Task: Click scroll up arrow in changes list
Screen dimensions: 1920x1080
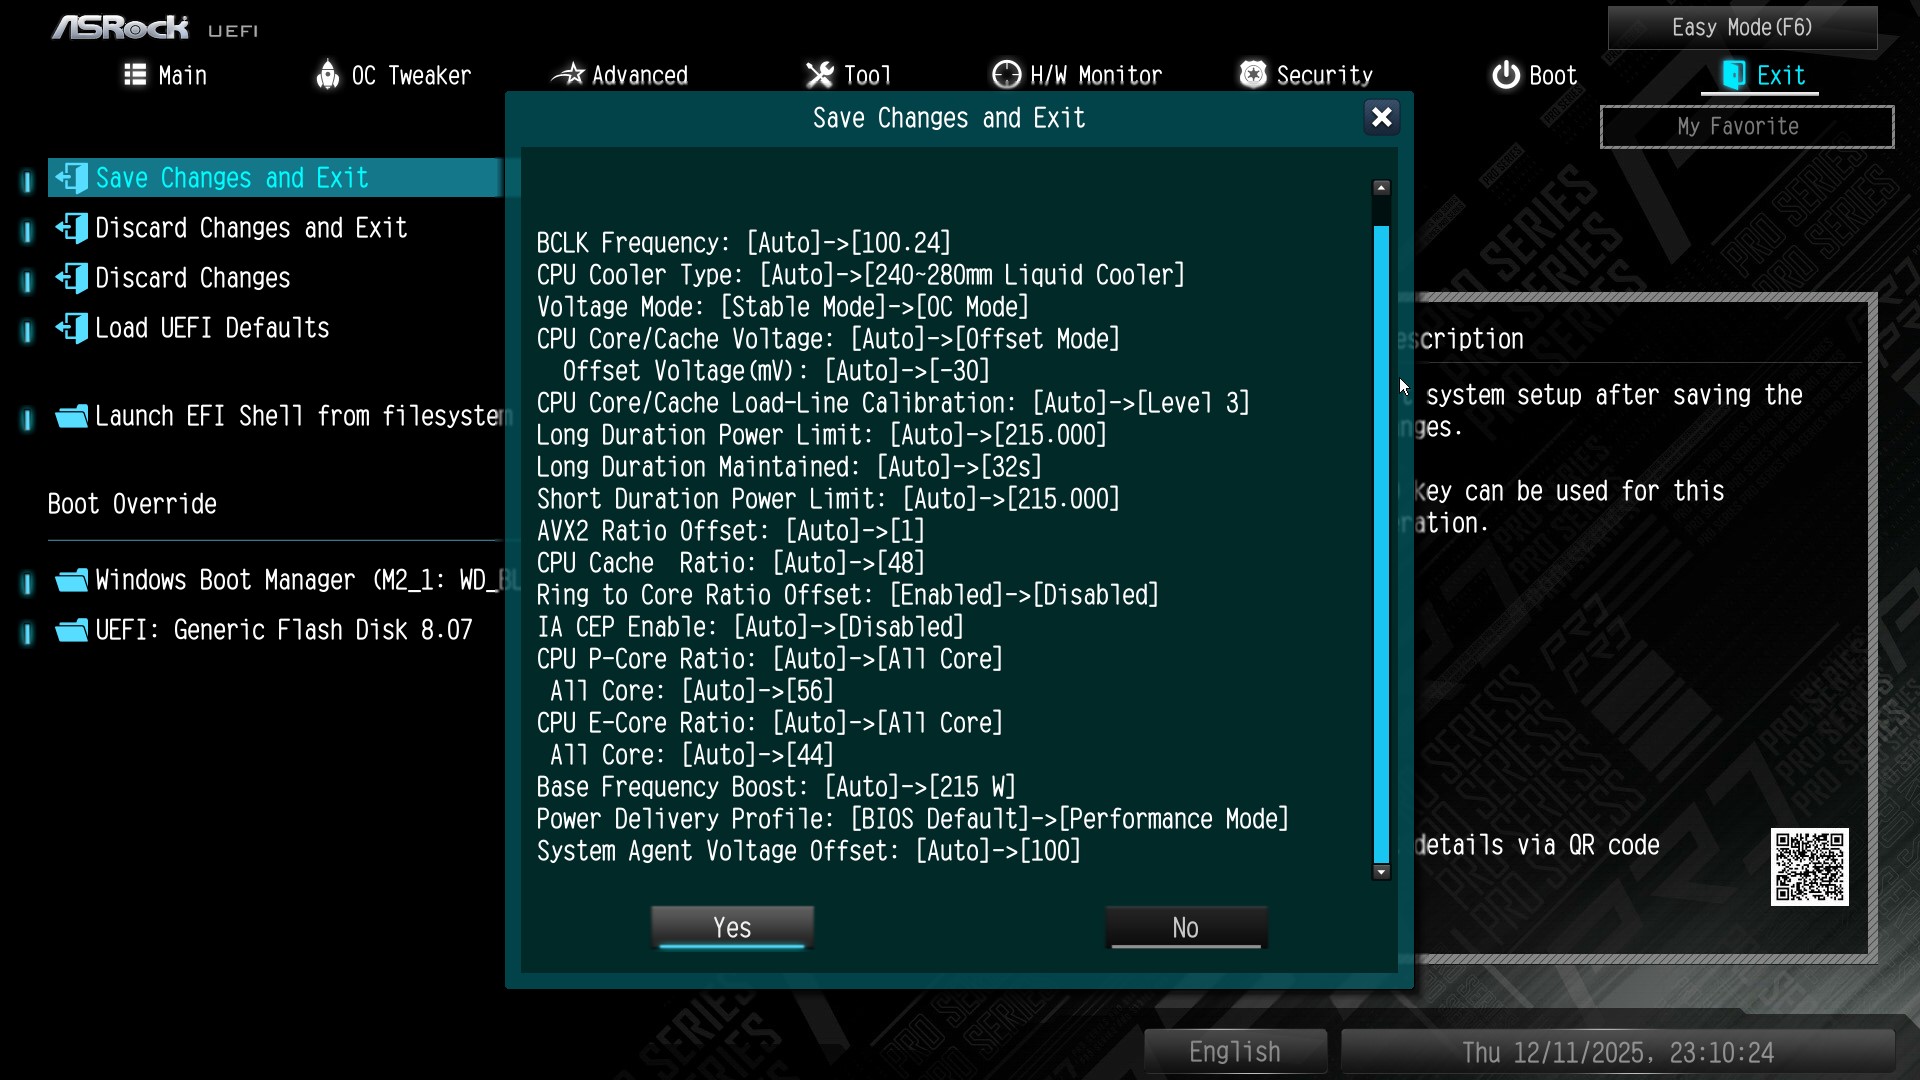Action: point(1381,188)
